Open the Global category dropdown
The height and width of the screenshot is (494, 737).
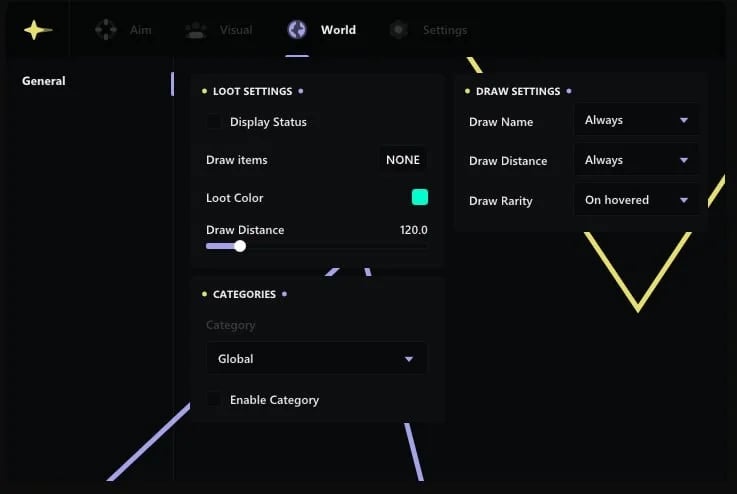click(317, 359)
